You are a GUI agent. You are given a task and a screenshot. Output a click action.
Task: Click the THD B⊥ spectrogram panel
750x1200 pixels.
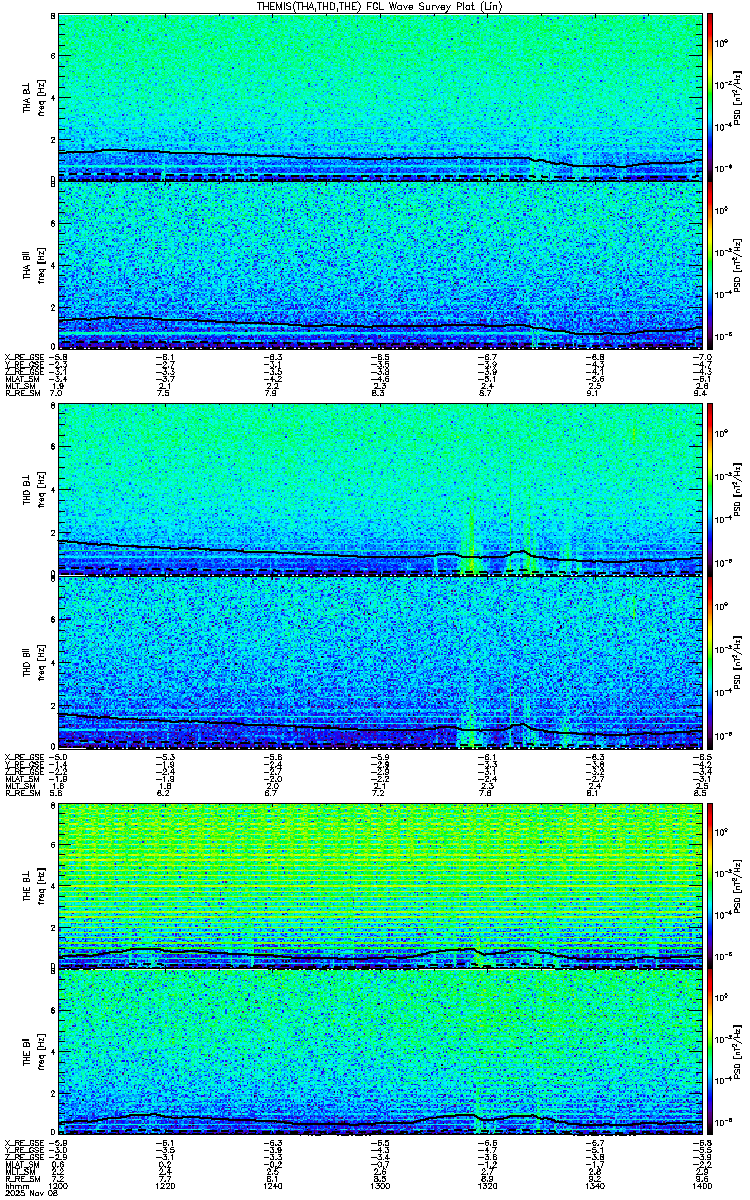(x=380, y=490)
